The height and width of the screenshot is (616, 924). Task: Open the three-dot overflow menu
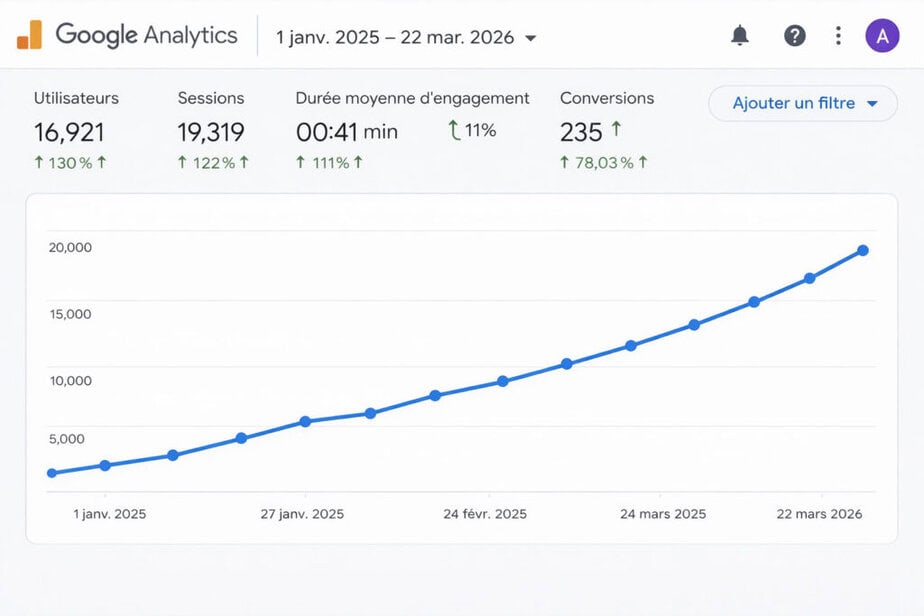pyautogui.click(x=838, y=35)
